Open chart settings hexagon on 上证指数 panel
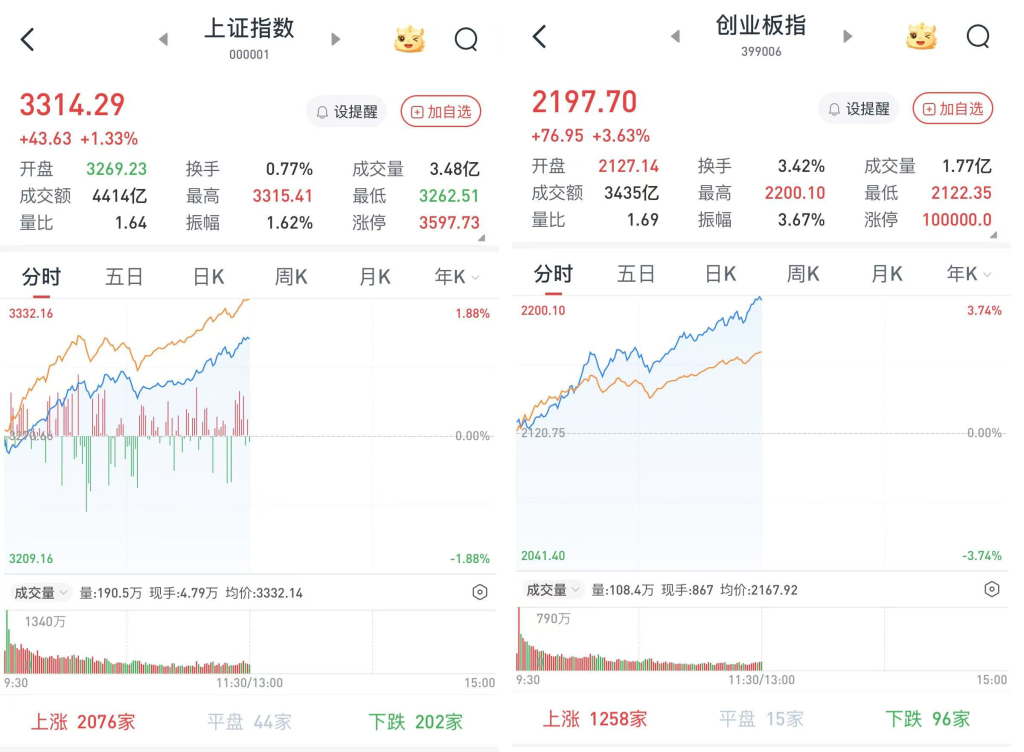This screenshot has width=1024, height=752. pyautogui.click(x=480, y=593)
